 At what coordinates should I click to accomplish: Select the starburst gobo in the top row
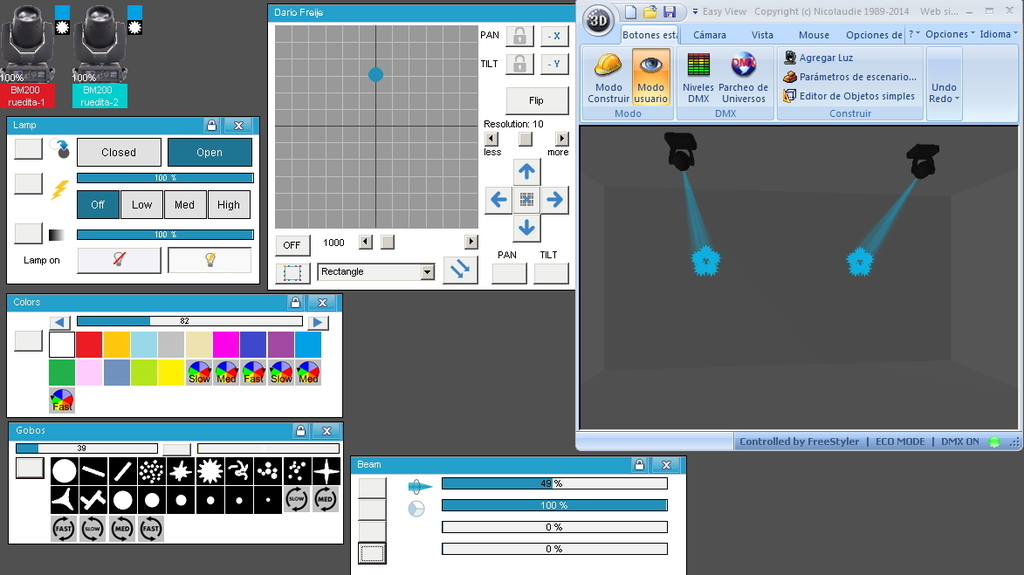coord(210,471)
